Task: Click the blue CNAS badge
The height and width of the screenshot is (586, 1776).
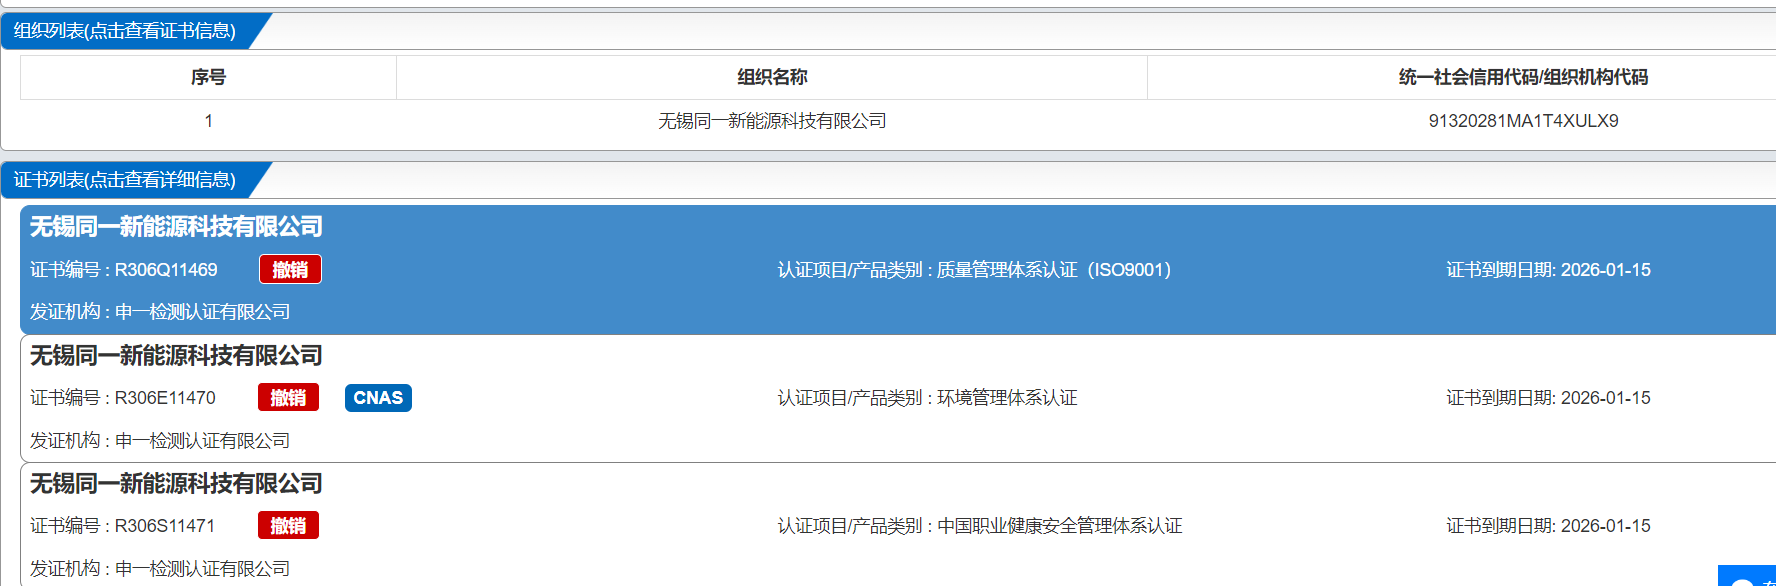Action: click(378, 398)
